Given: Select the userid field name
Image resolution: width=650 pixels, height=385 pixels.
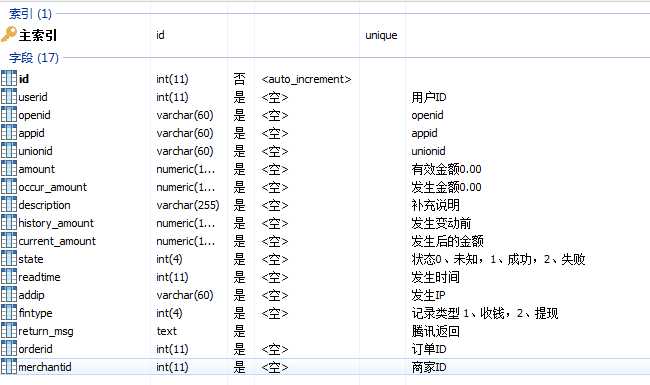Looking at the screenshot, I should point(33,97).
